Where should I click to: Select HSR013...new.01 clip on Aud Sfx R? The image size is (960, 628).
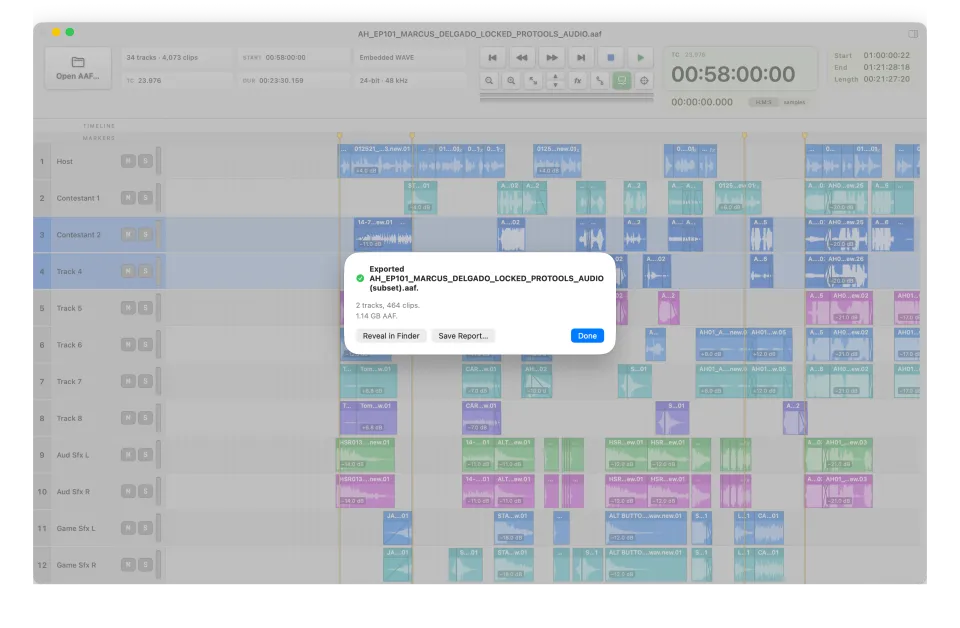pos(366,492)
